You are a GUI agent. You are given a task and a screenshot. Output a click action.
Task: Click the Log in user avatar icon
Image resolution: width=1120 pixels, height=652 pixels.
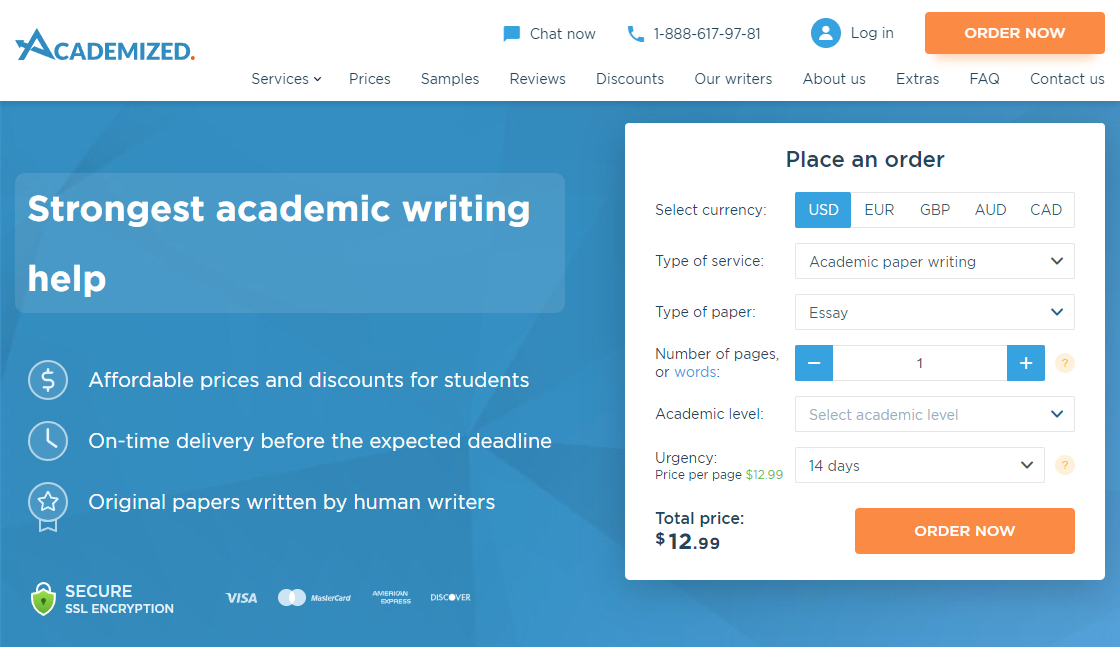point(826,33)
